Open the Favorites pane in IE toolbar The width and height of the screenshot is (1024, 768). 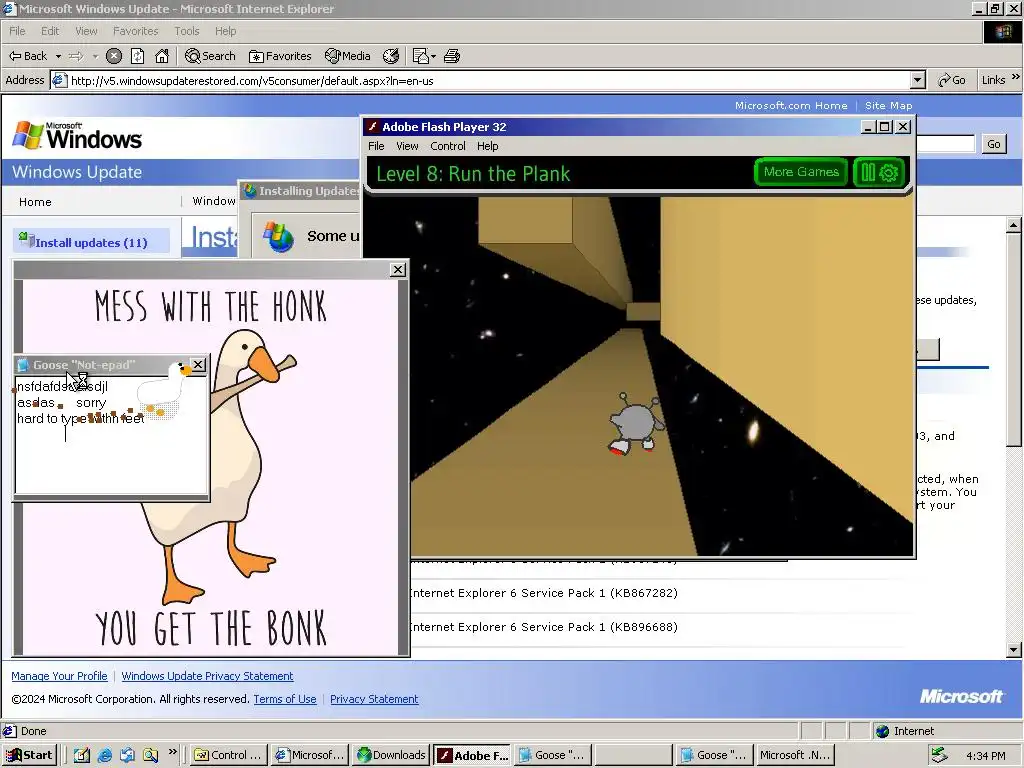(x=280, y=56)
